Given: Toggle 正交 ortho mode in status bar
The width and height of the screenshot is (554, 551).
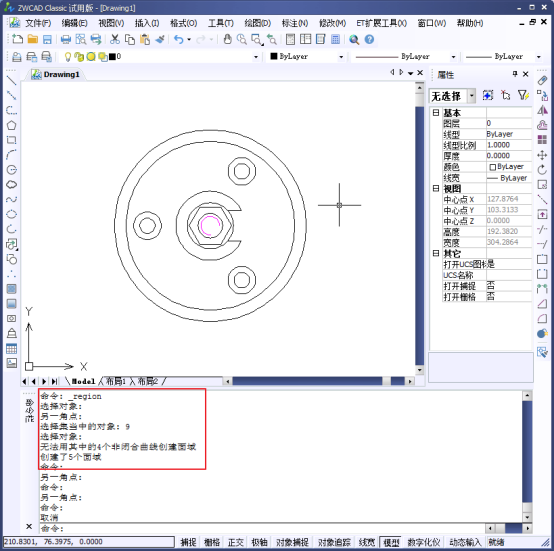Looking at the screenshot, I should [235, 542].
